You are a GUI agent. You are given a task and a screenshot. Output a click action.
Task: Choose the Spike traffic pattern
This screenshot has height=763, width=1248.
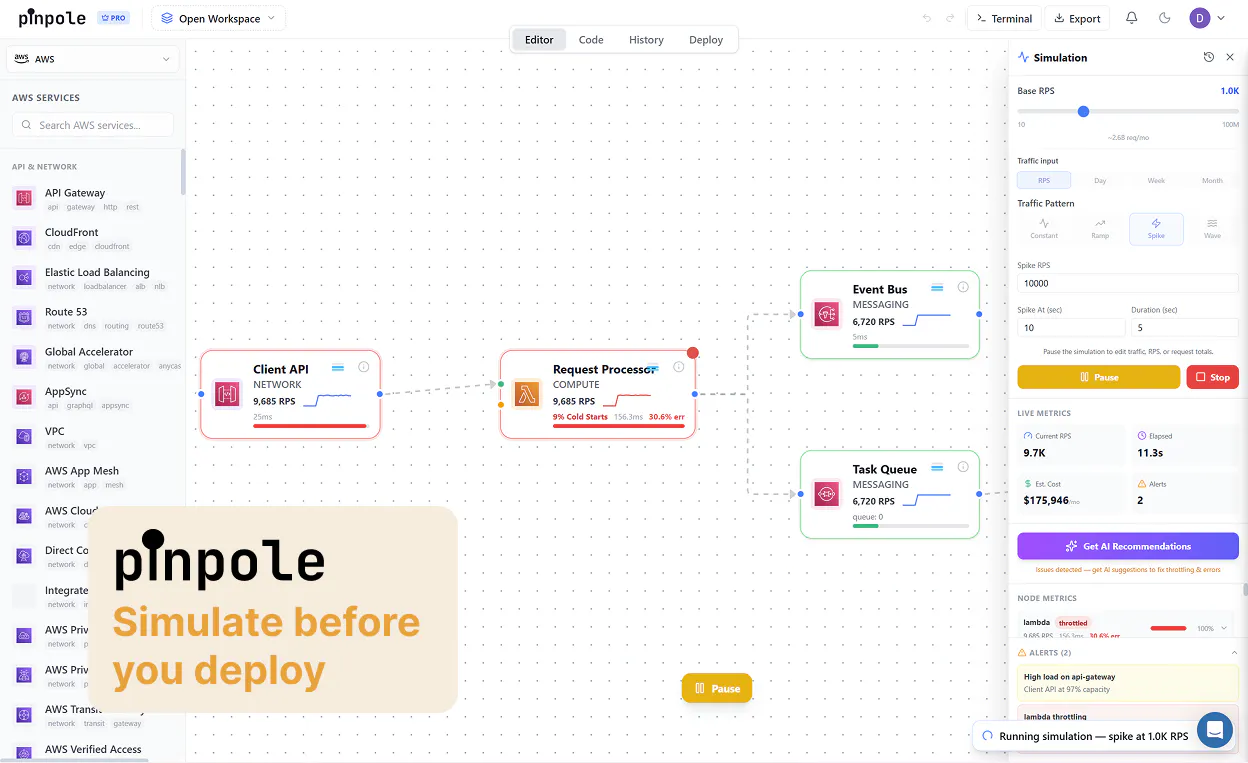tap(1156, 229)
